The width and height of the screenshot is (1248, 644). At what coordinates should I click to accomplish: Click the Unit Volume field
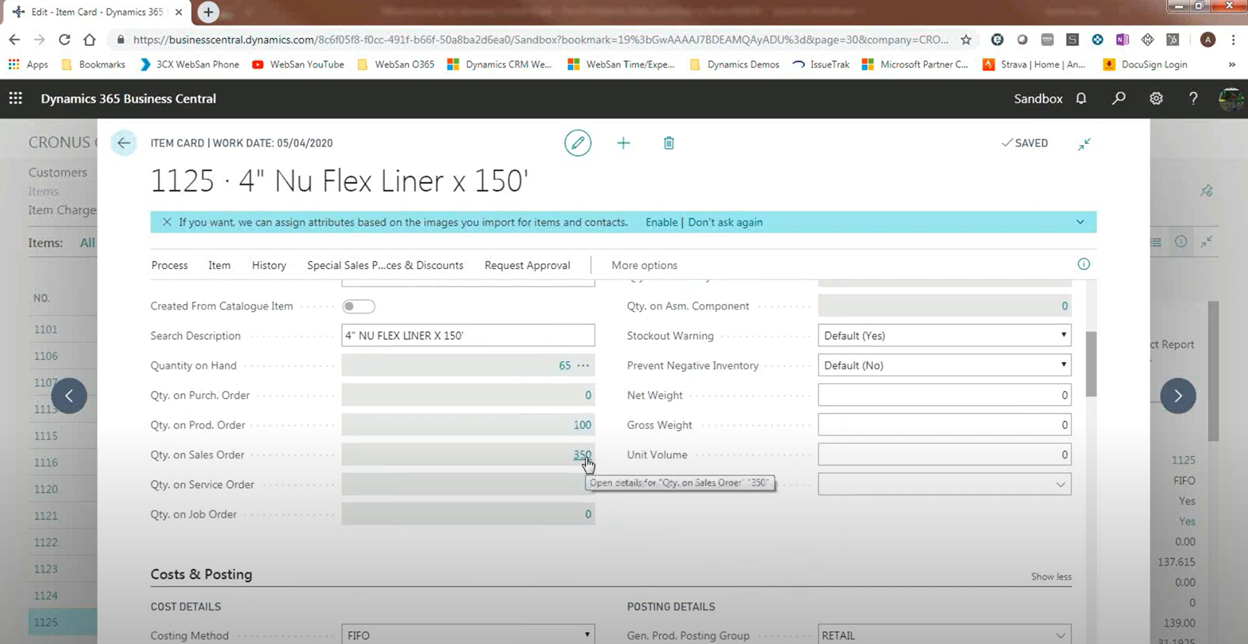point(944,454)
